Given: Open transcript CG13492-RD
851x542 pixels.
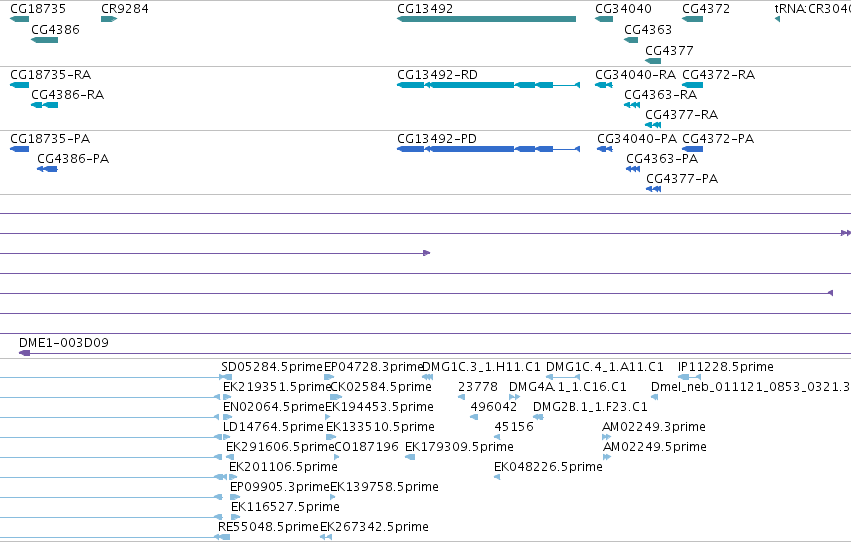Looking at the screenshot, I should point(488,85).
